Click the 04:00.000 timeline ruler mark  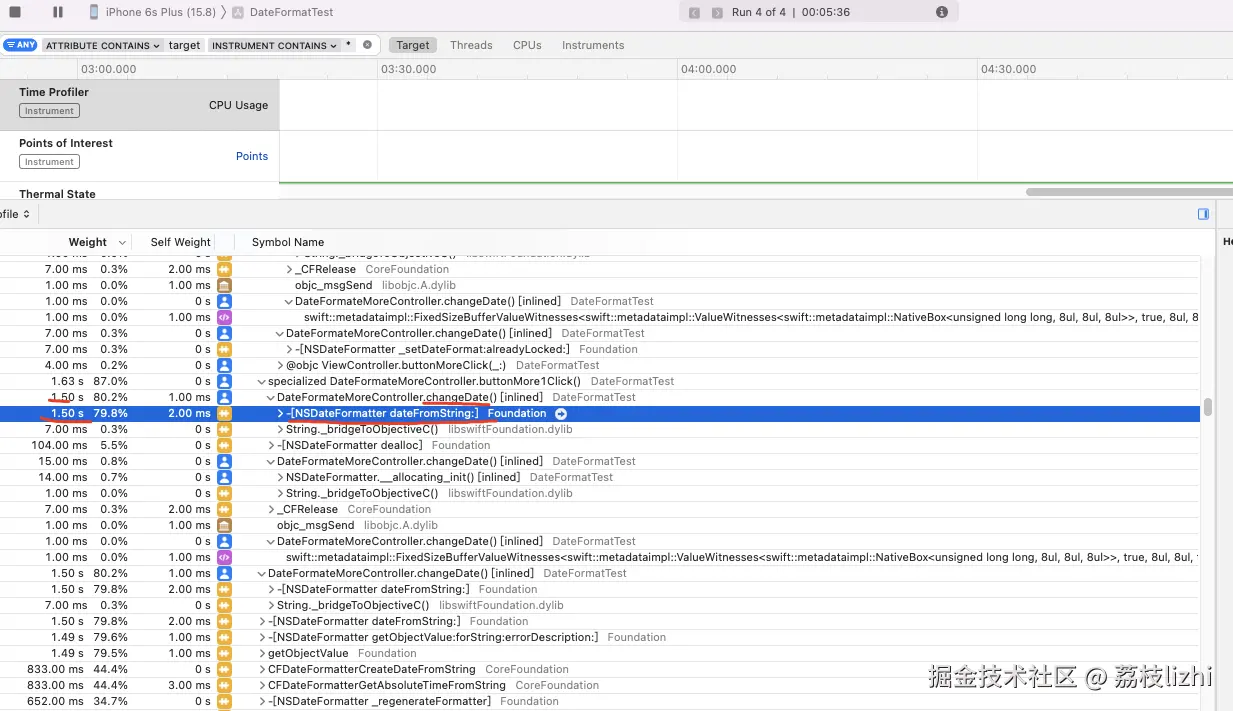708,69
